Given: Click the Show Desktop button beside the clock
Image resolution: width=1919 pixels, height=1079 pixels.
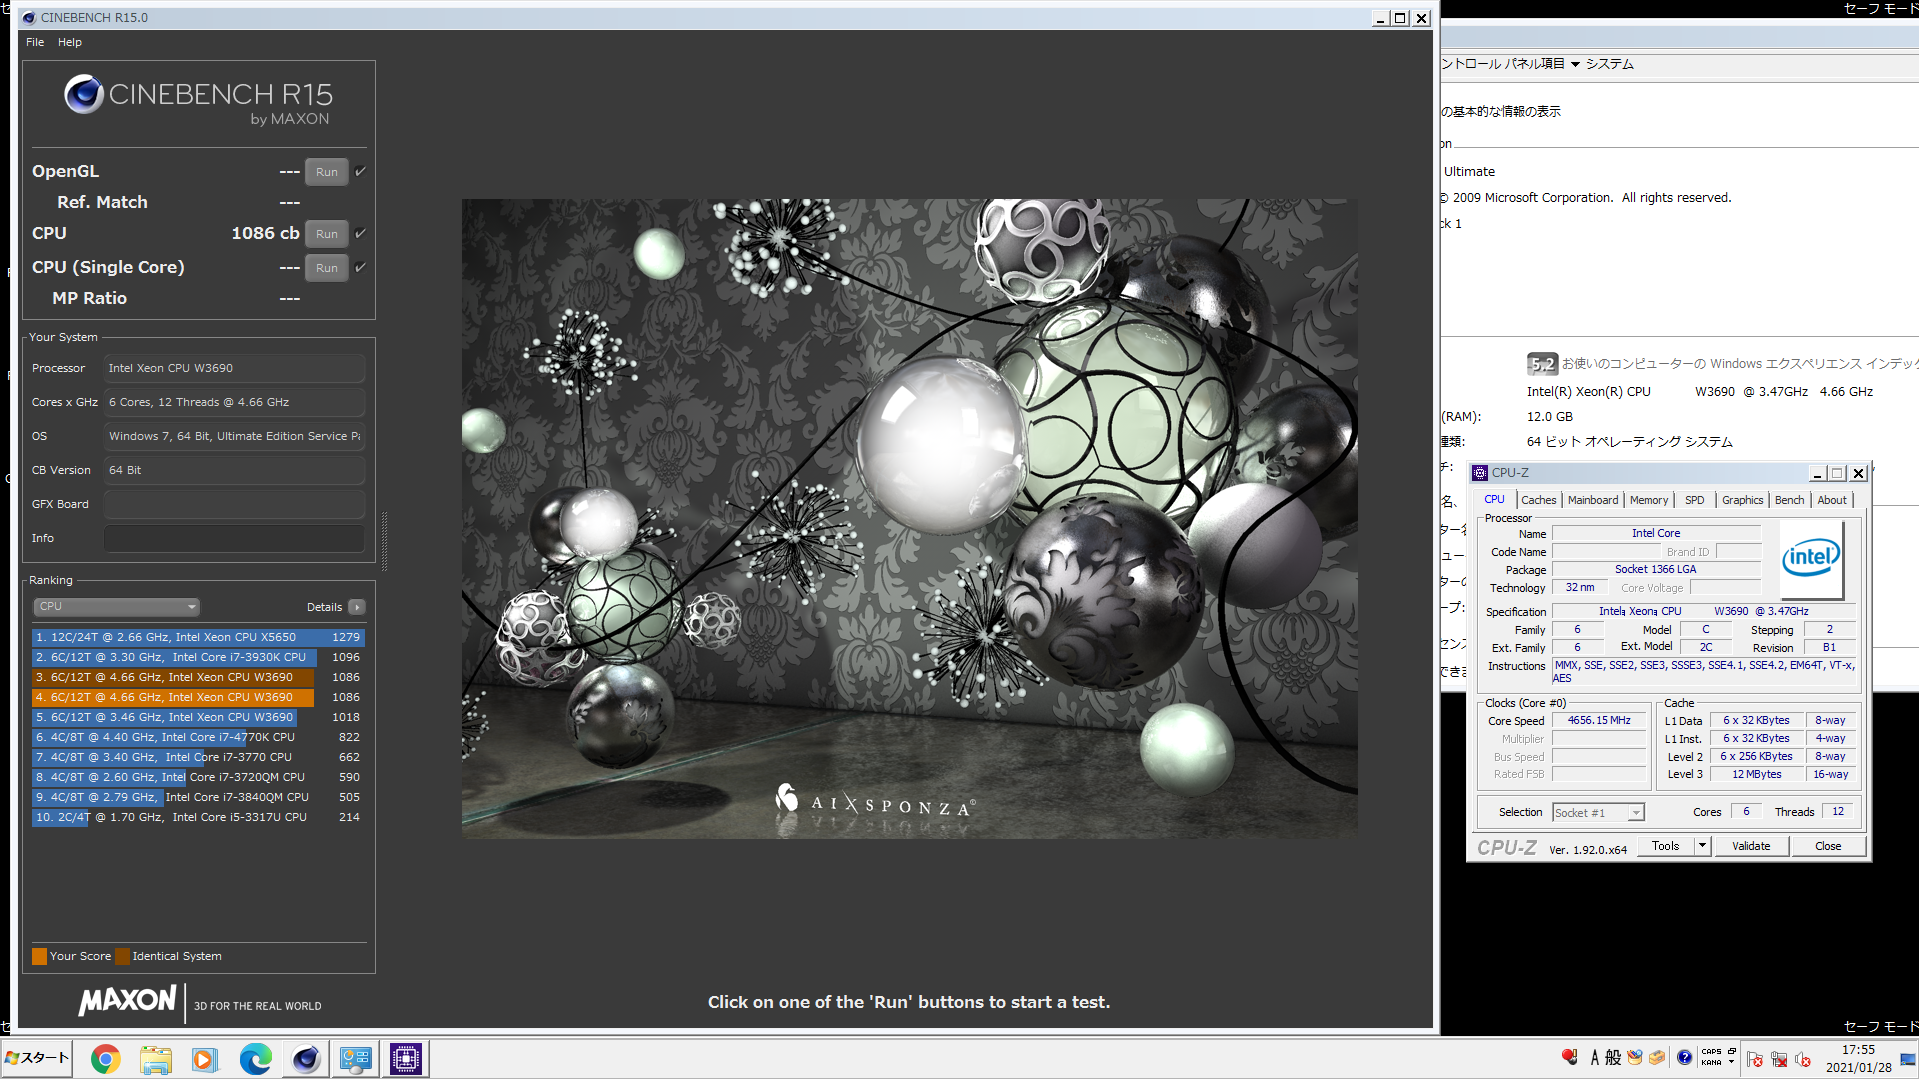Looking at the screenshot, I should tap(1908, 1058).
